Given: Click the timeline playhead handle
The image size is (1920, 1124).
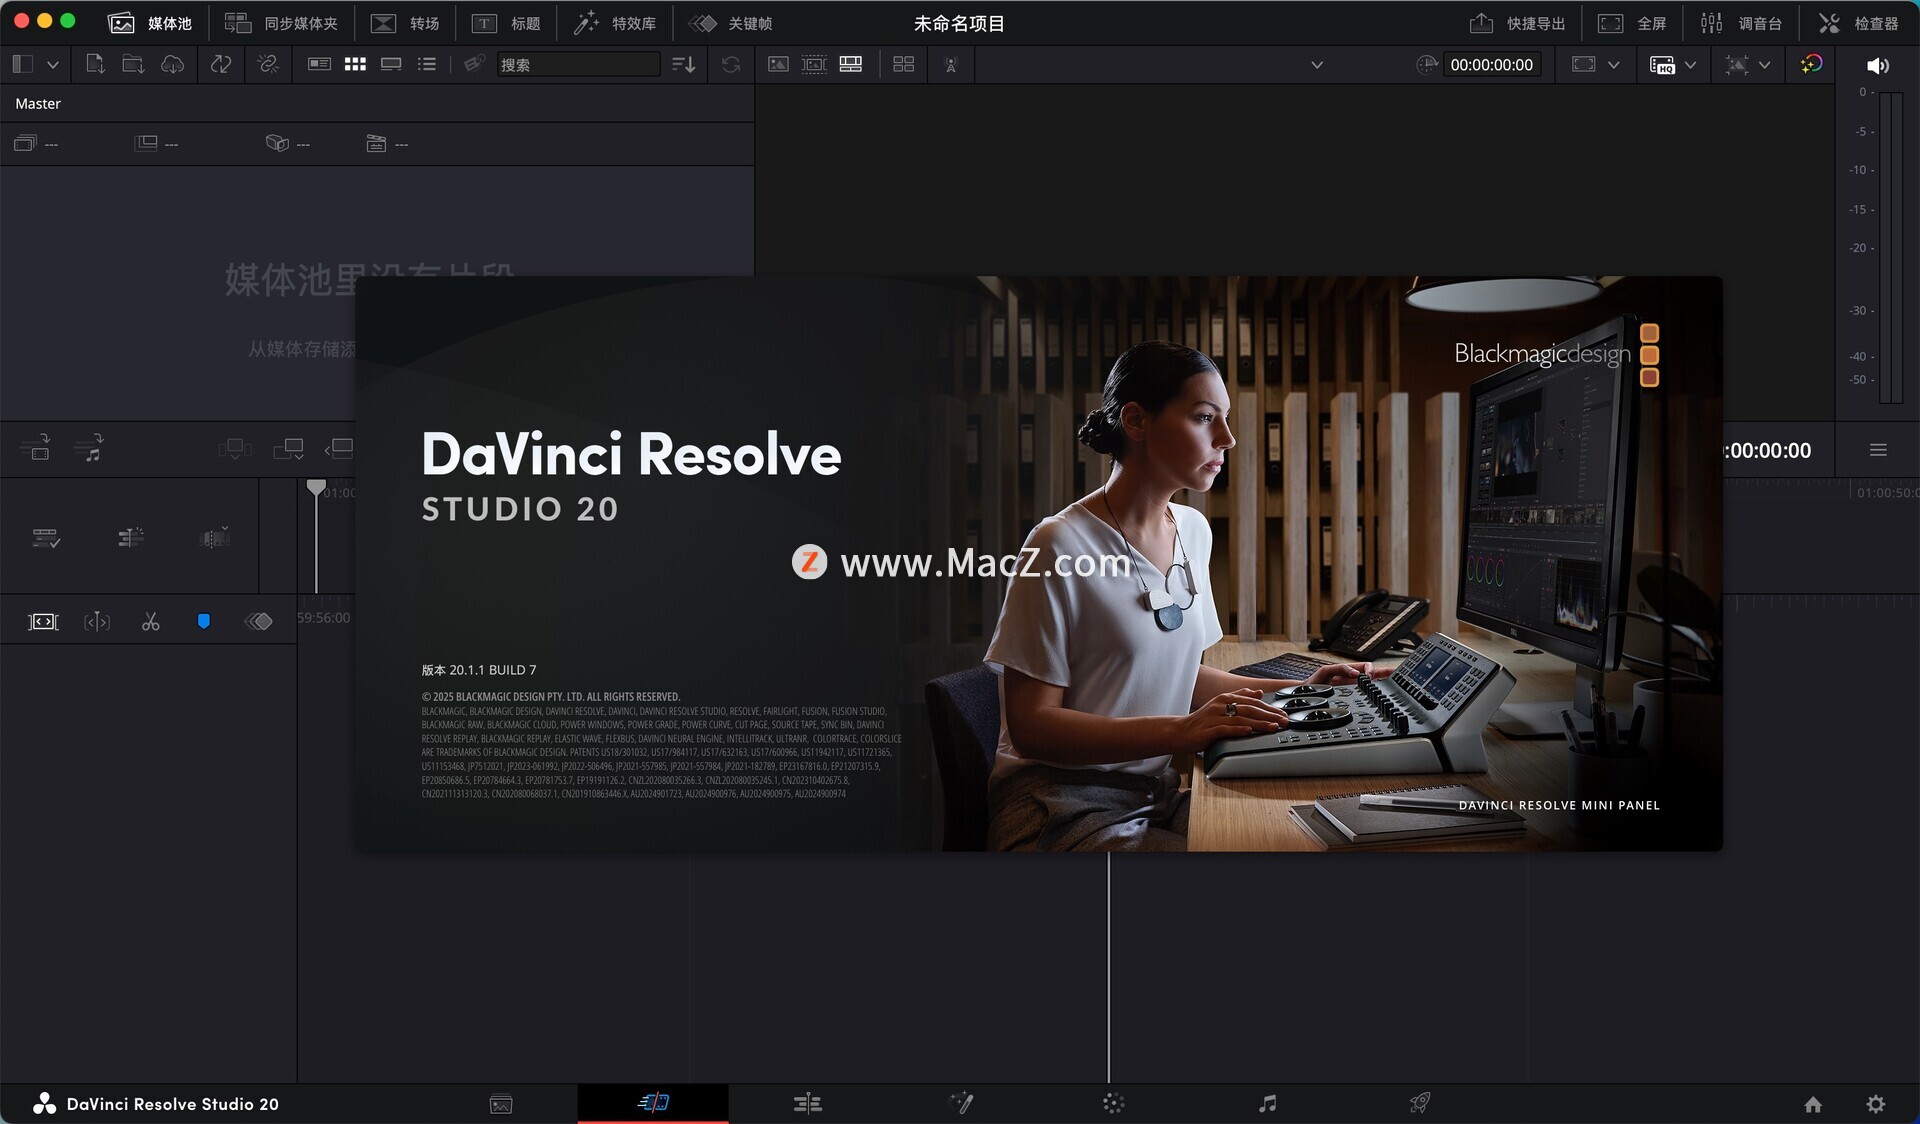Looking at the screenshot, I should [x=316, y=488].
